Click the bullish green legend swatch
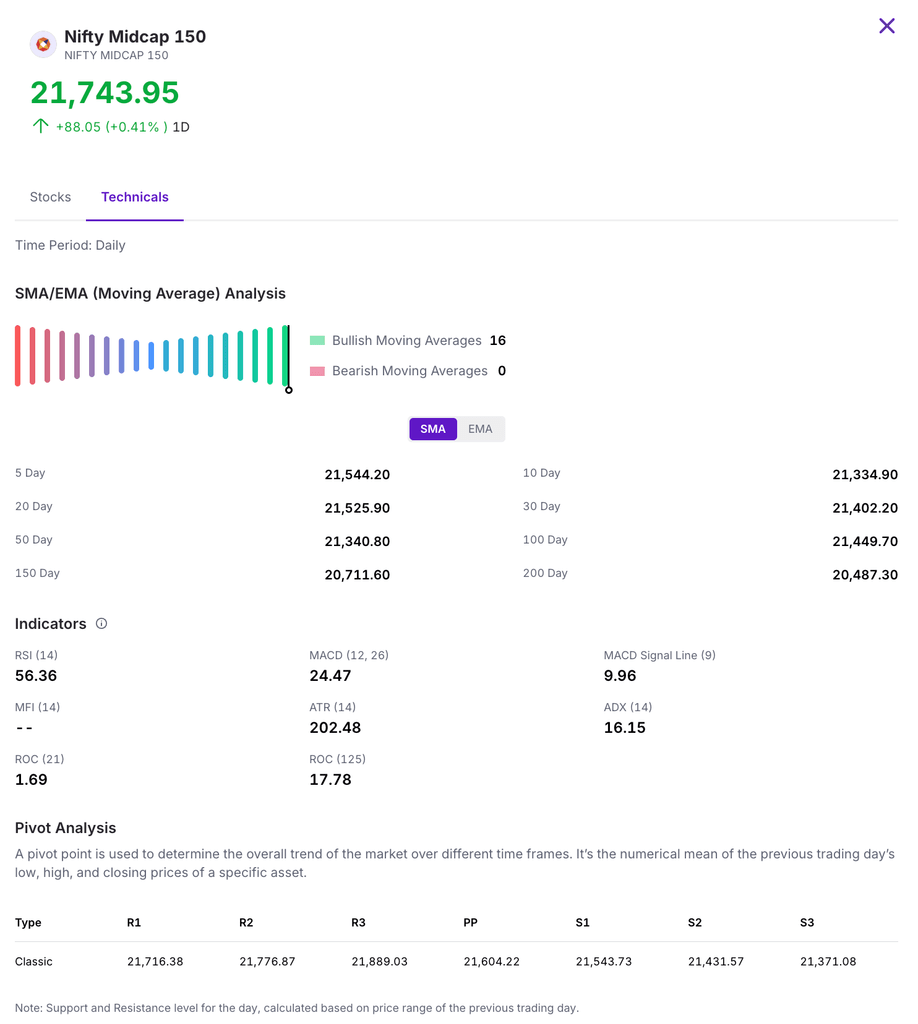 click(318, 341)
